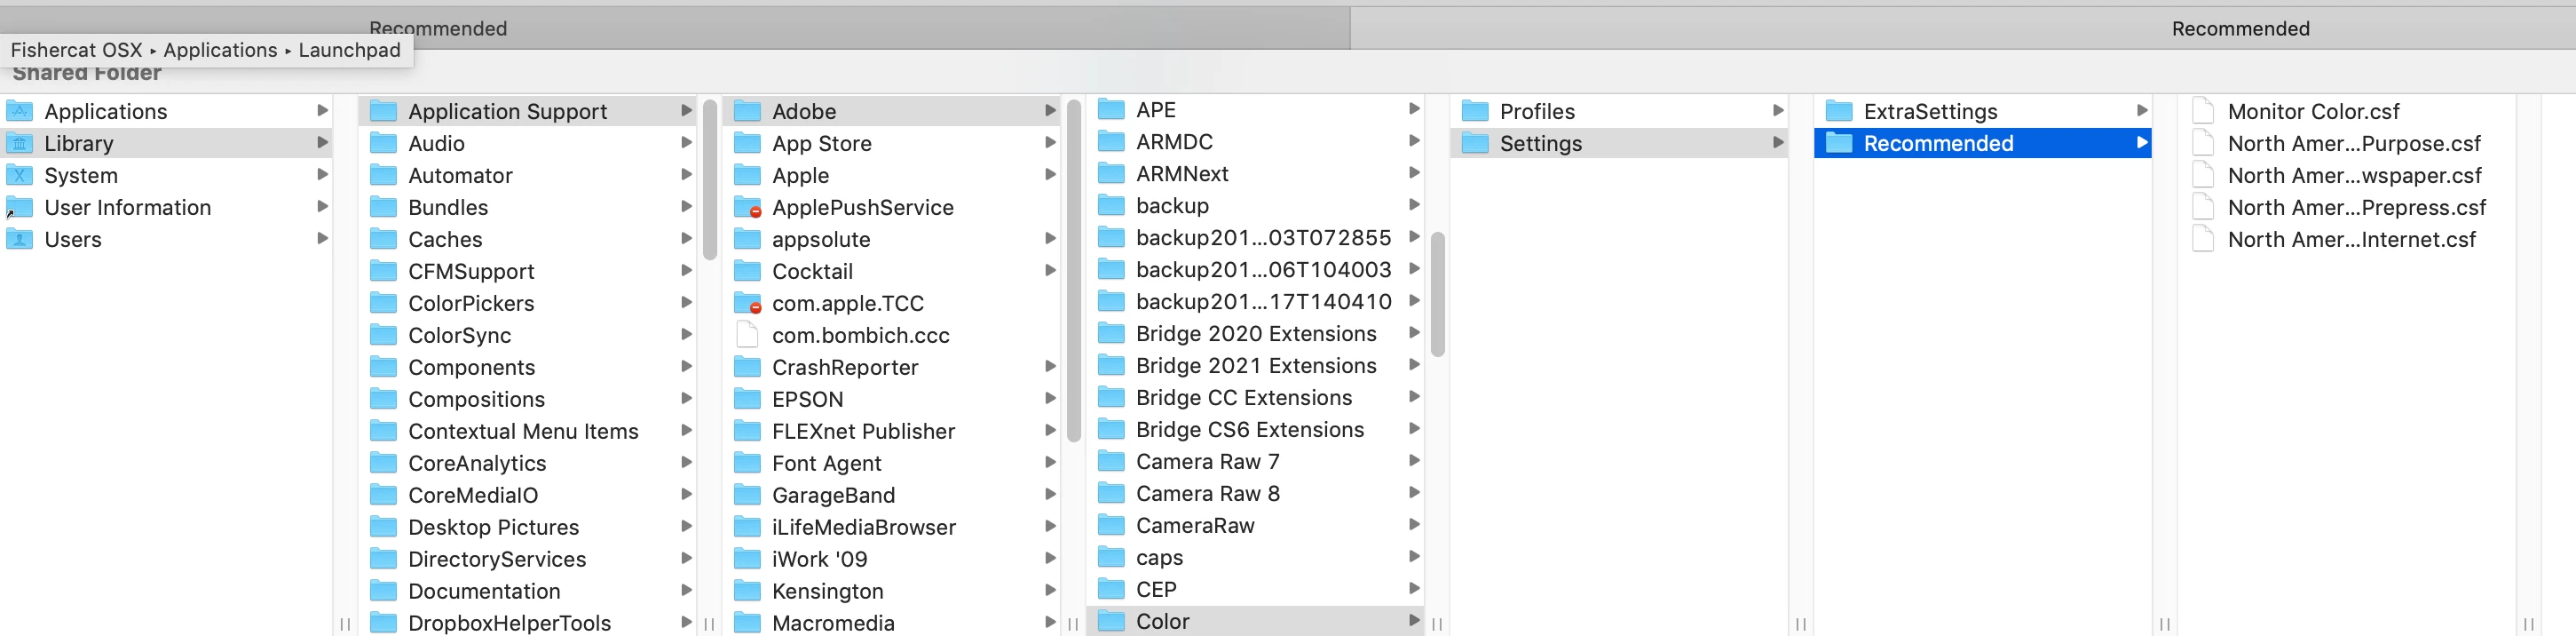Select the Bridge 2021 Extensions folder
This screenshot has height=636, width=2576.
coord(1257,365)
